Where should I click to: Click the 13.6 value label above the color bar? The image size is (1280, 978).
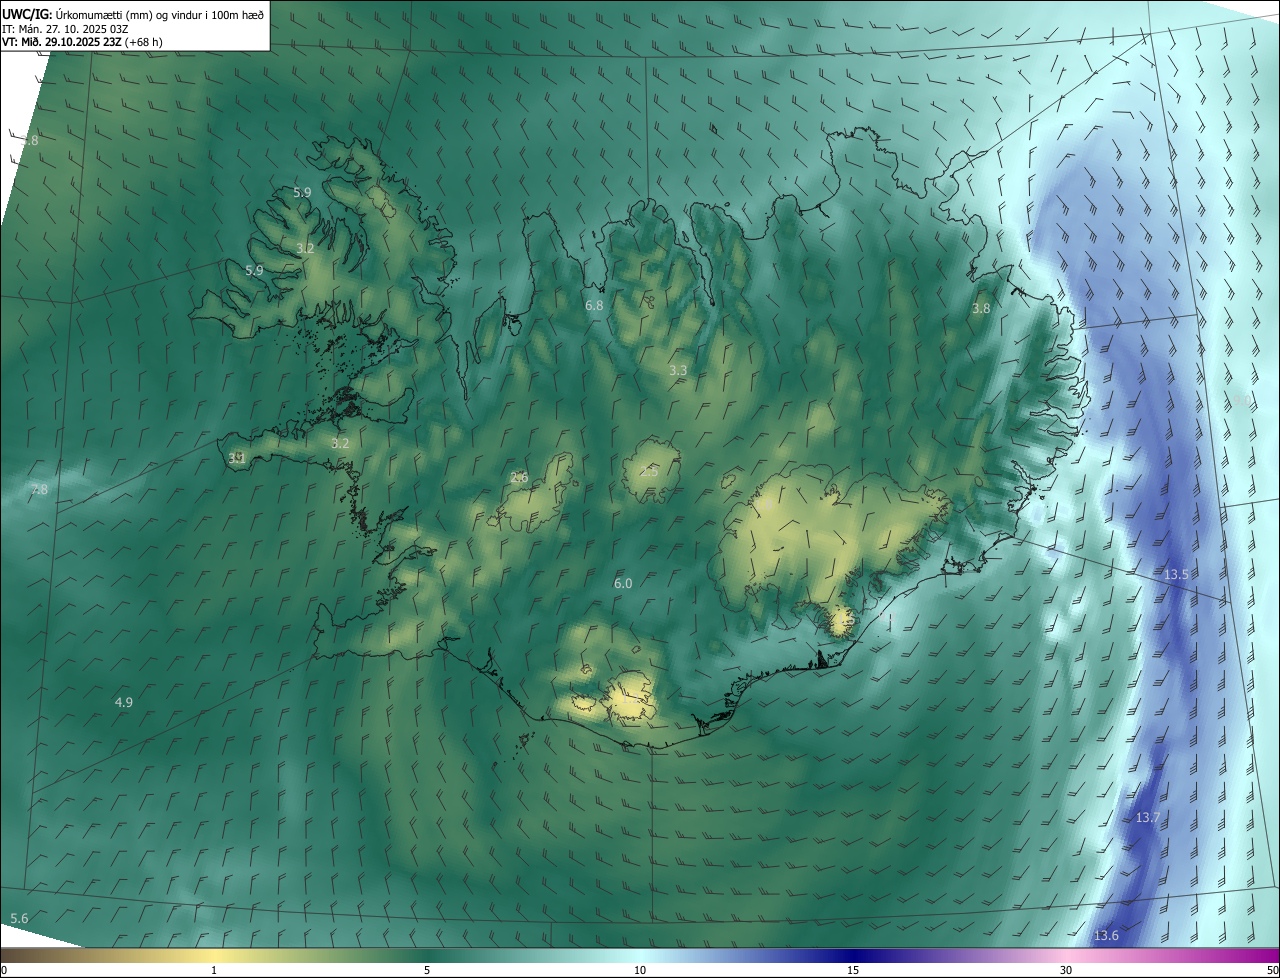click(1106, 936)
